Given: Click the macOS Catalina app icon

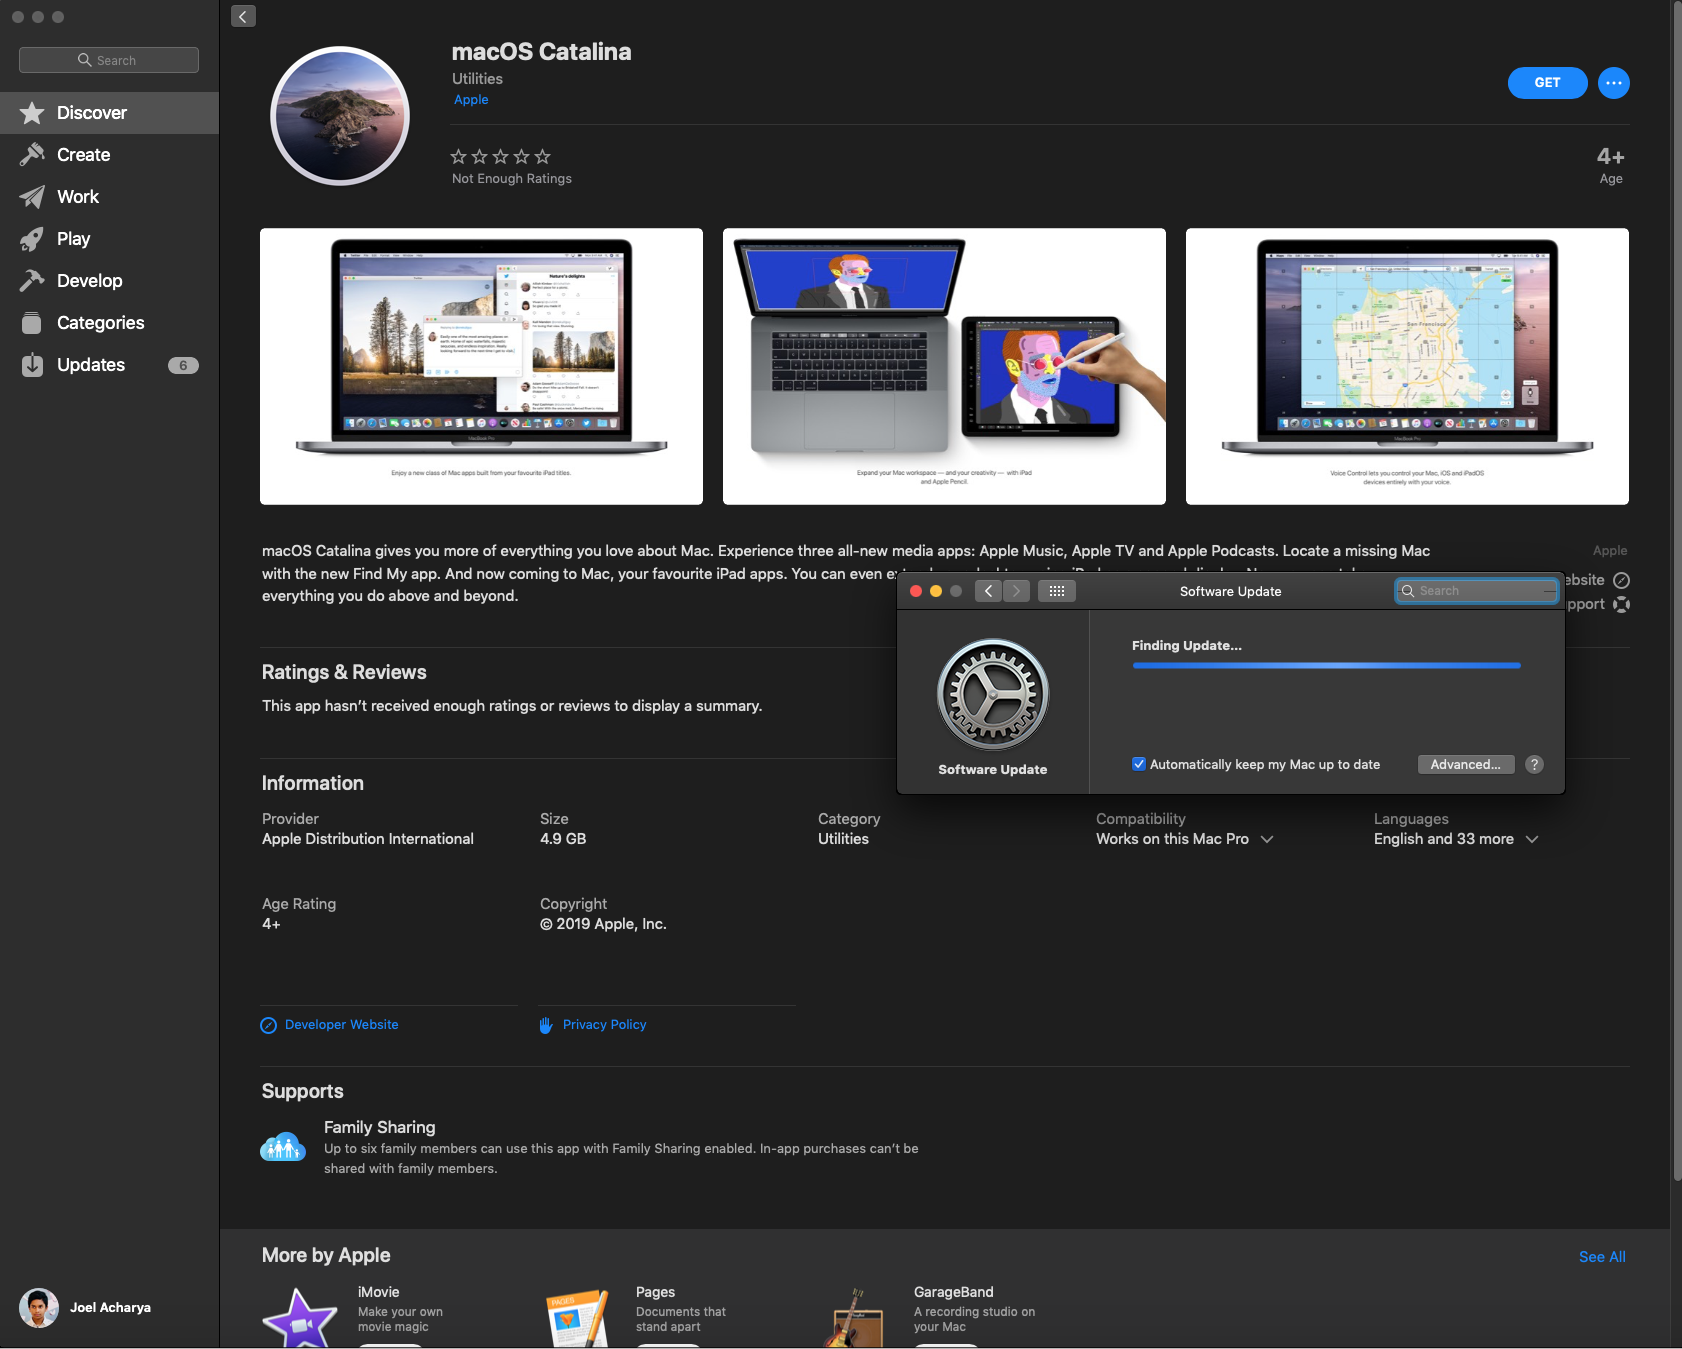Looking at the screenshot, I should click(x=340, y=116).
